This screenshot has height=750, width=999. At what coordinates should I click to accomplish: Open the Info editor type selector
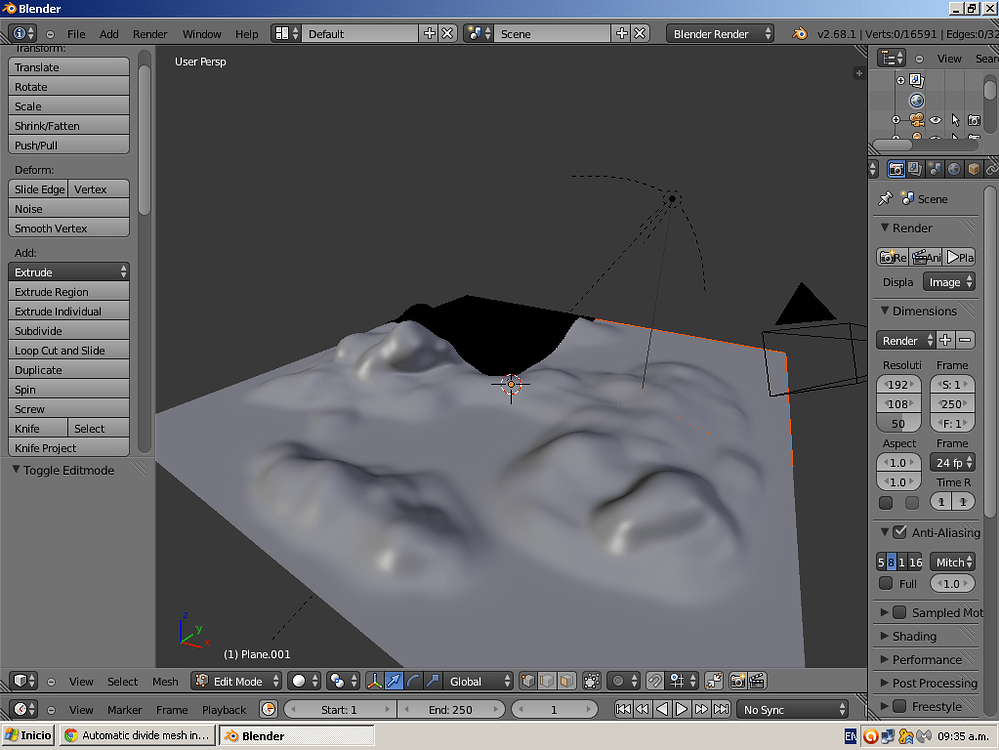[x=22, y=34]
